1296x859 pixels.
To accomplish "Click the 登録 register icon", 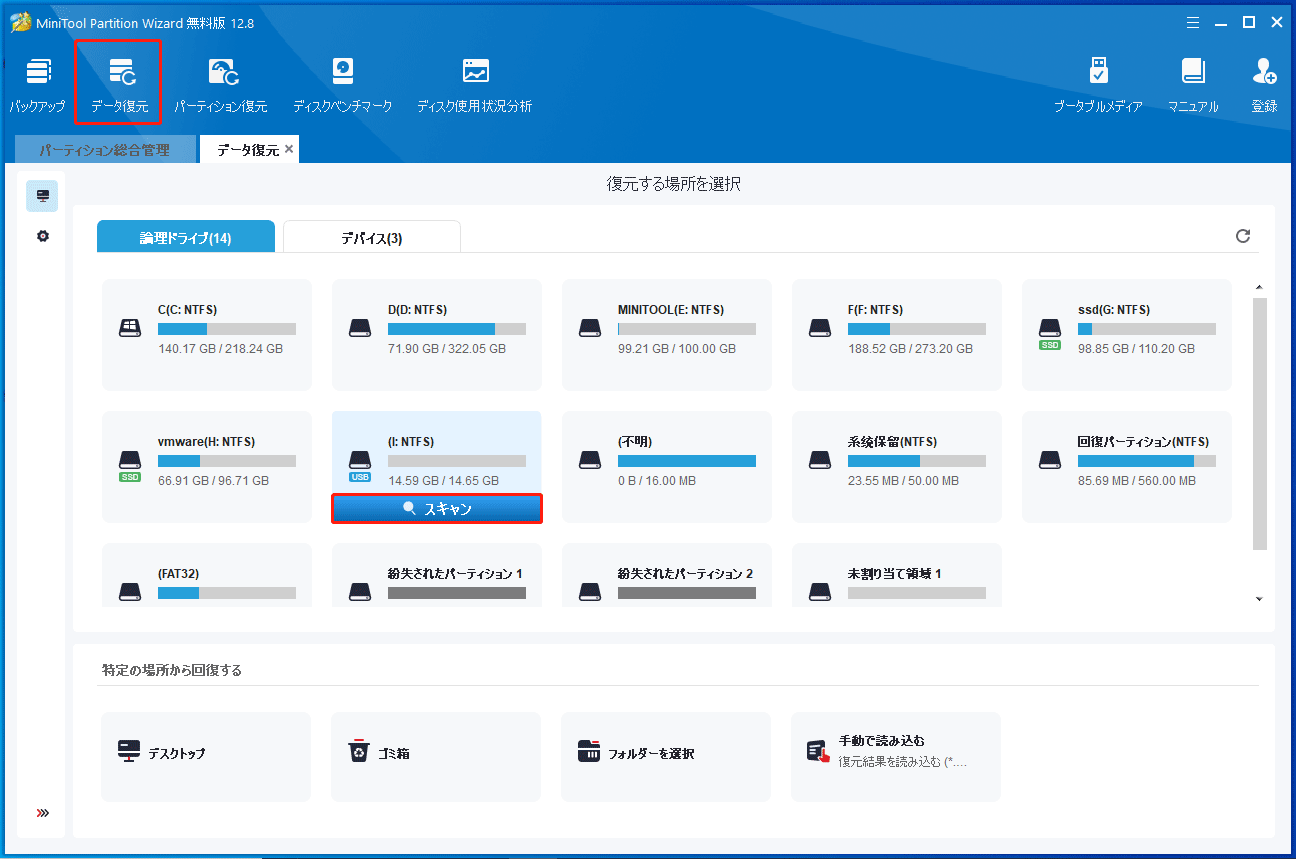I will coord(1264,86).
